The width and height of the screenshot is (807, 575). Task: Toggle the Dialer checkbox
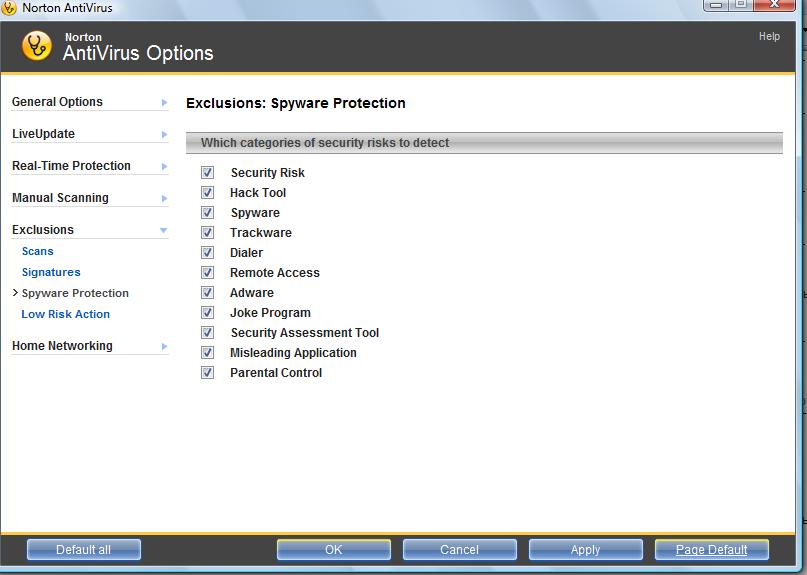pos(207,253)
